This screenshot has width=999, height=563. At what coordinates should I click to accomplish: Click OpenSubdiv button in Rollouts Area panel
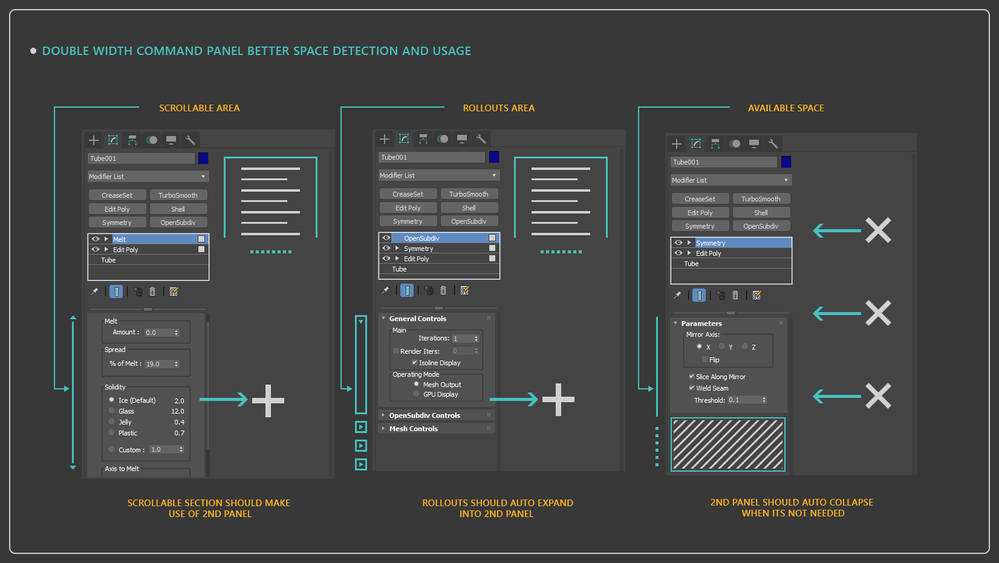(x=469, y=222)
